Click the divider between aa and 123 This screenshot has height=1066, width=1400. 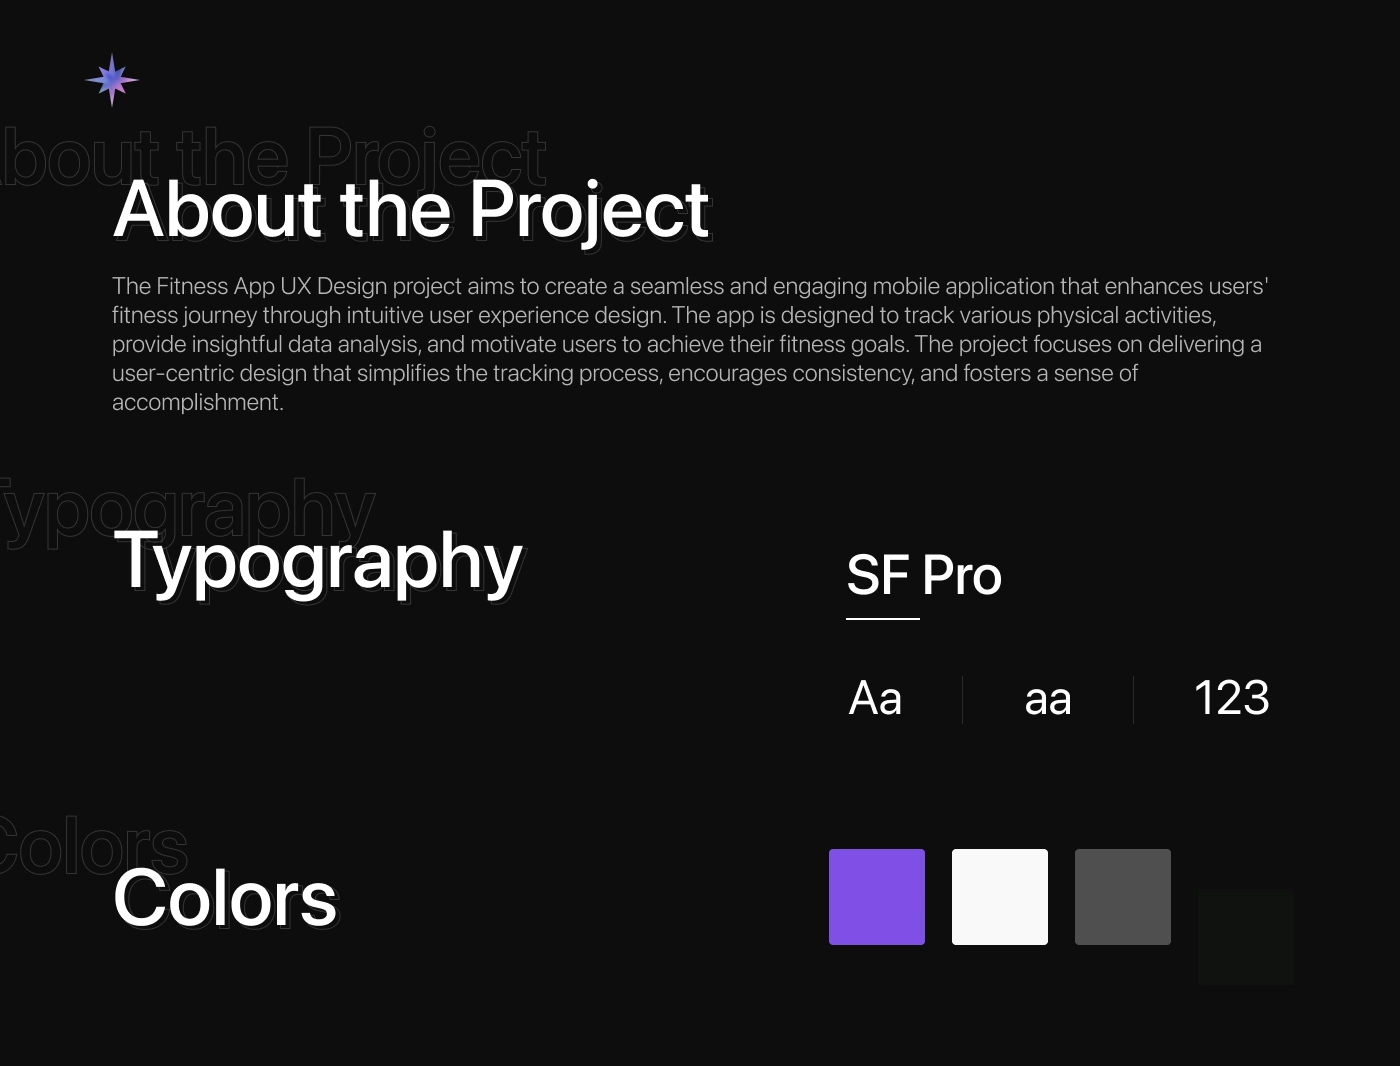(x=1133, y=699)
